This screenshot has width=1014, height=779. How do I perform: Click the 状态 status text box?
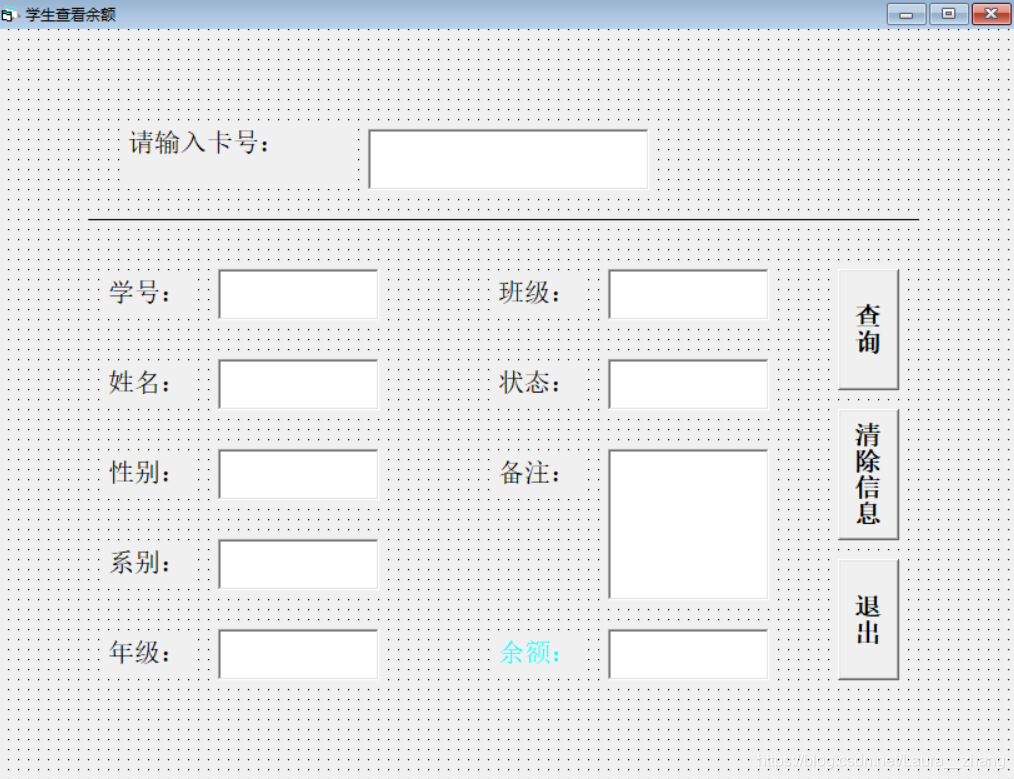pyautogui.click(x=686, y=383)
